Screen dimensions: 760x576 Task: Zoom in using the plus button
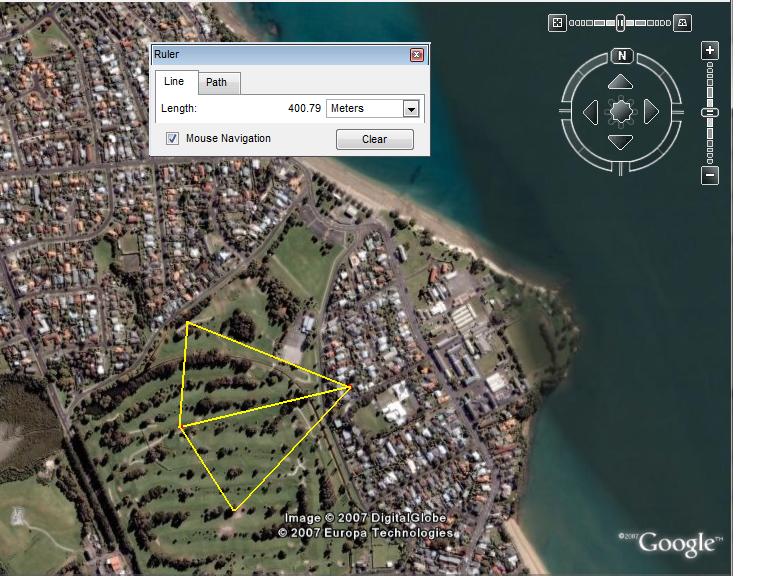pos(710,50)
